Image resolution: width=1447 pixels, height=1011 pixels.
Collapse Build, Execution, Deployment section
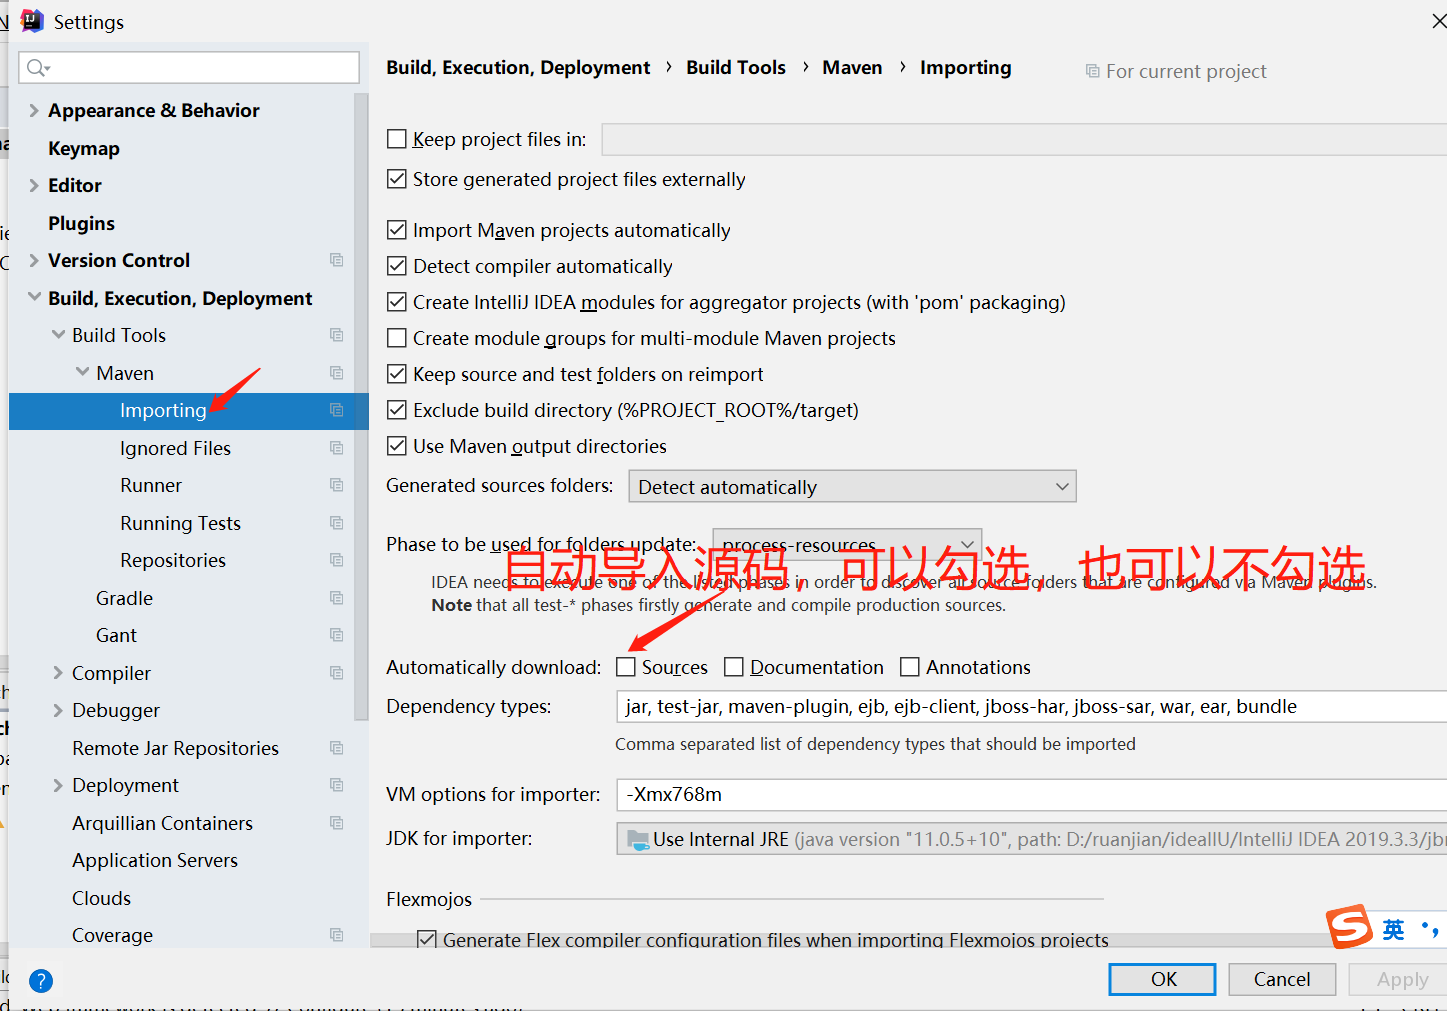pyautogui.click(x=34, y=297)
